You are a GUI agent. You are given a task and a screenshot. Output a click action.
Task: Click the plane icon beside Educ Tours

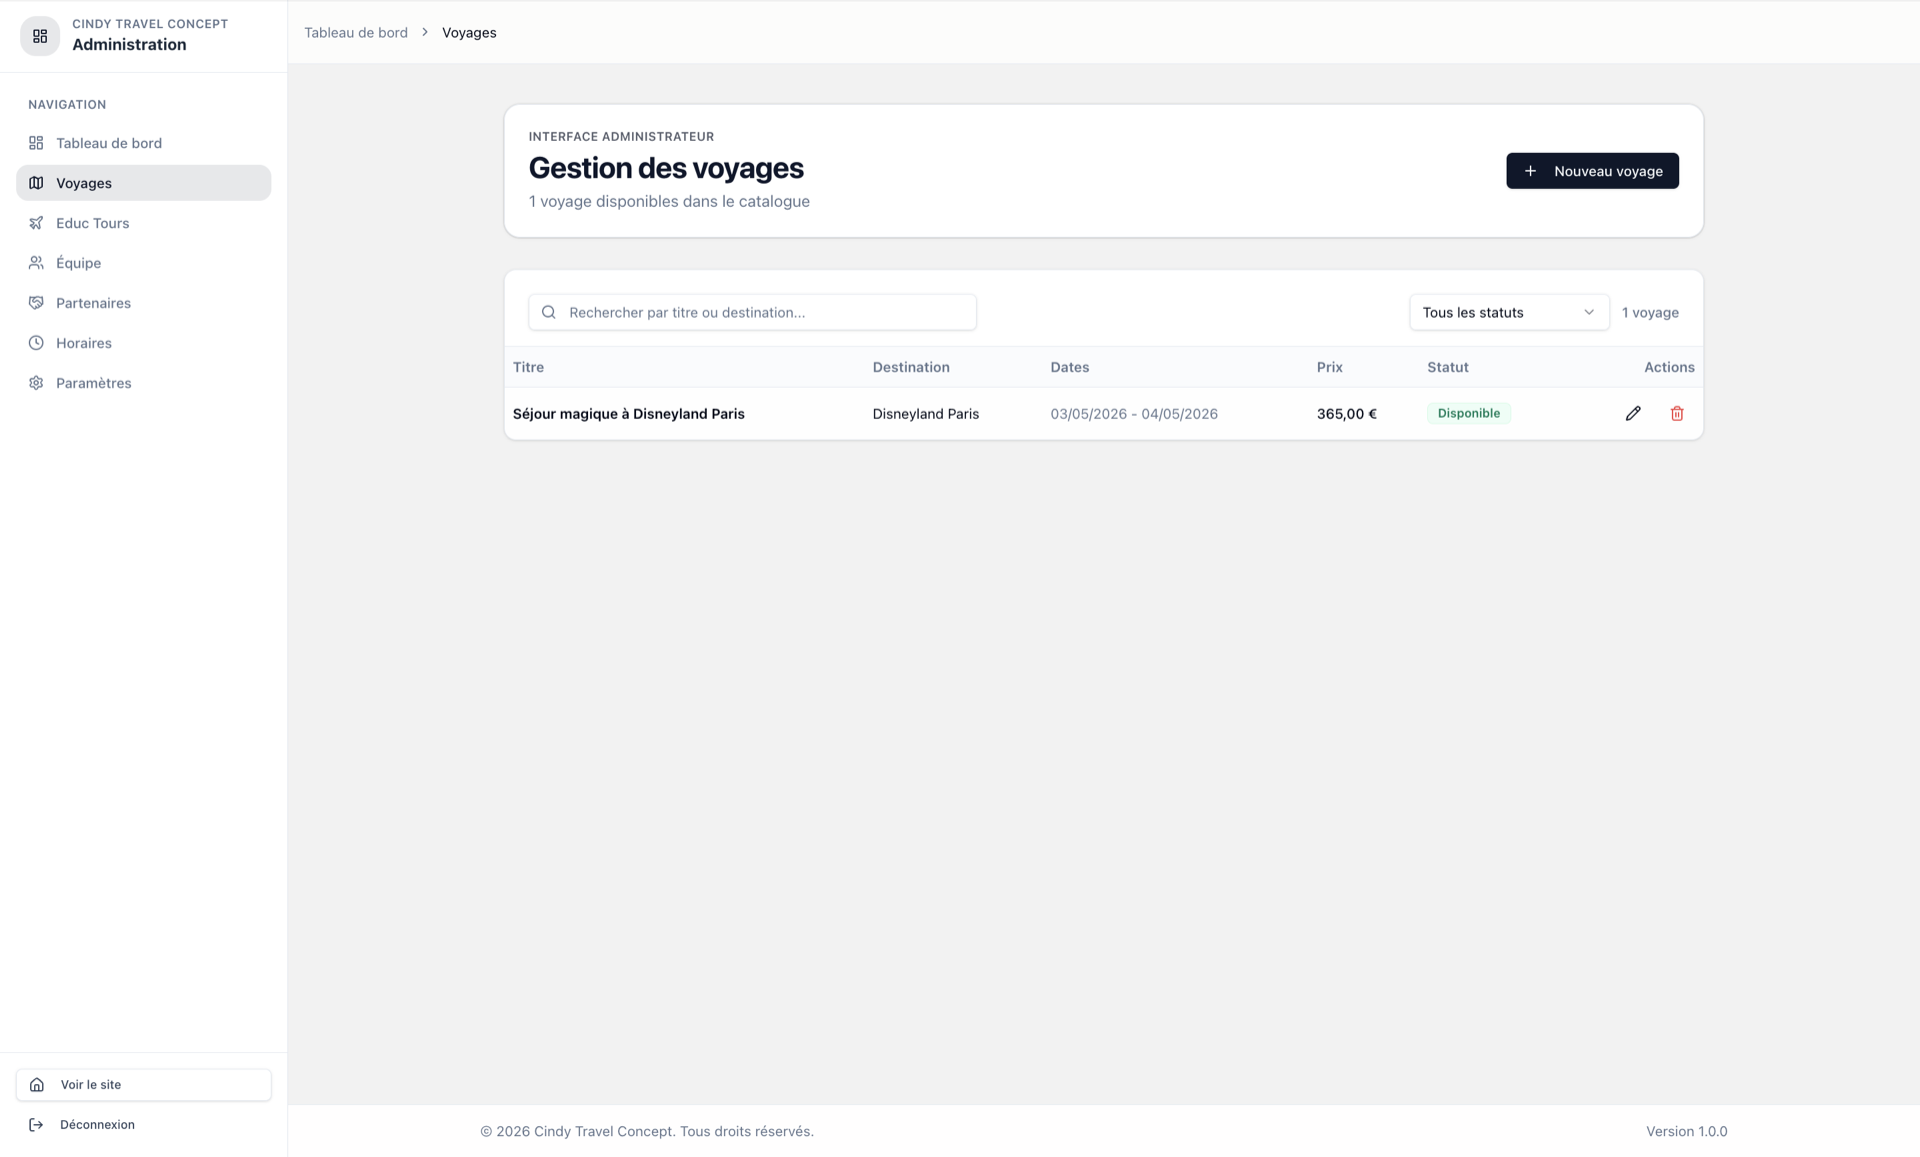36,223
